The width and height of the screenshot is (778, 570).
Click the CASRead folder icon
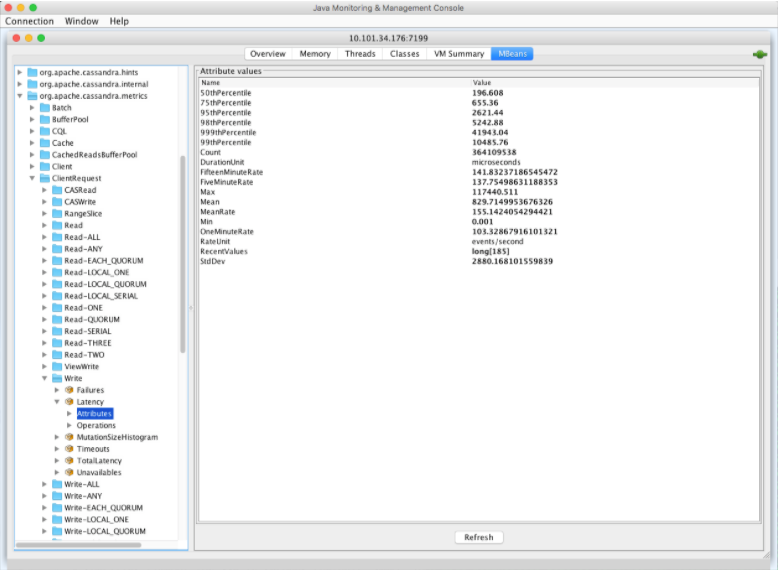coord(57,190)
